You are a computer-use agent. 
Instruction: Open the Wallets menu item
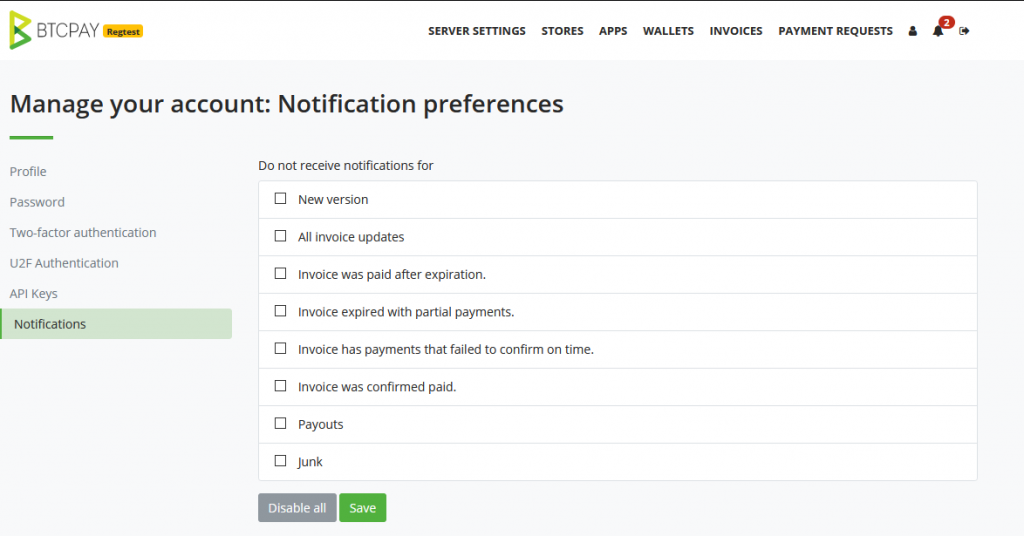coord(668,31)
